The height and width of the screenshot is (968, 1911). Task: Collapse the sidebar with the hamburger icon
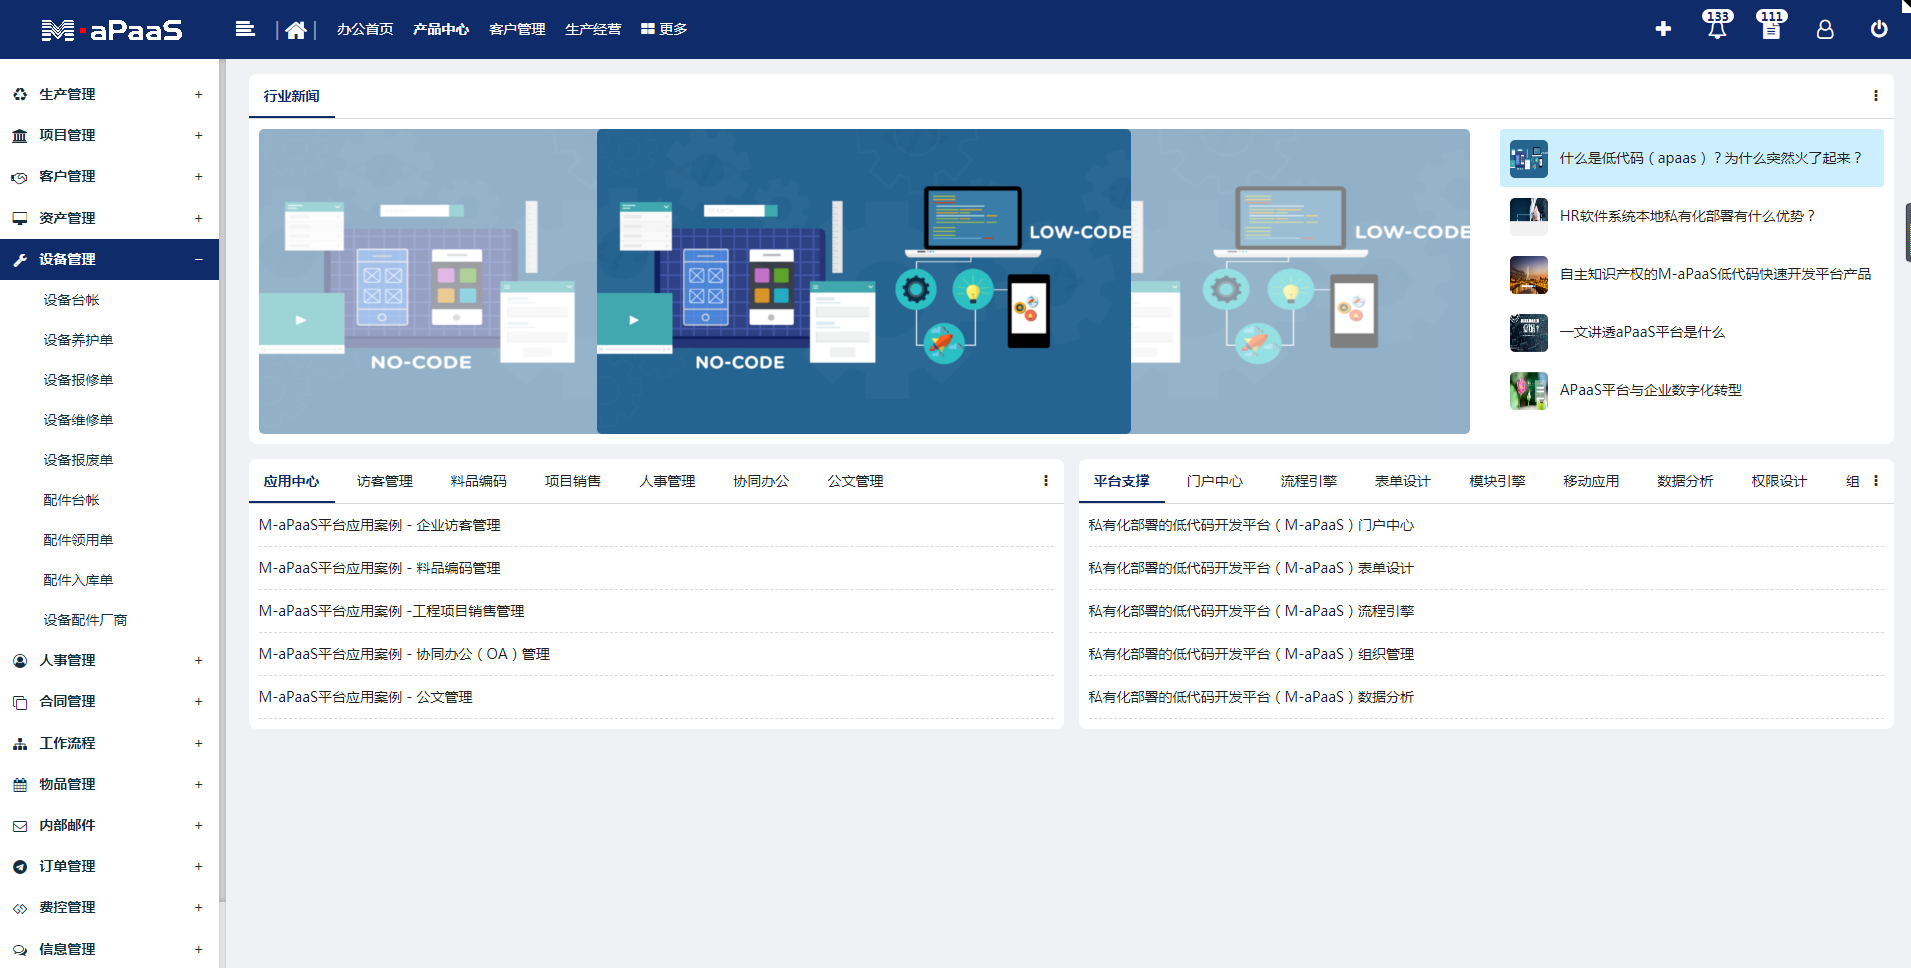[245, 29]
